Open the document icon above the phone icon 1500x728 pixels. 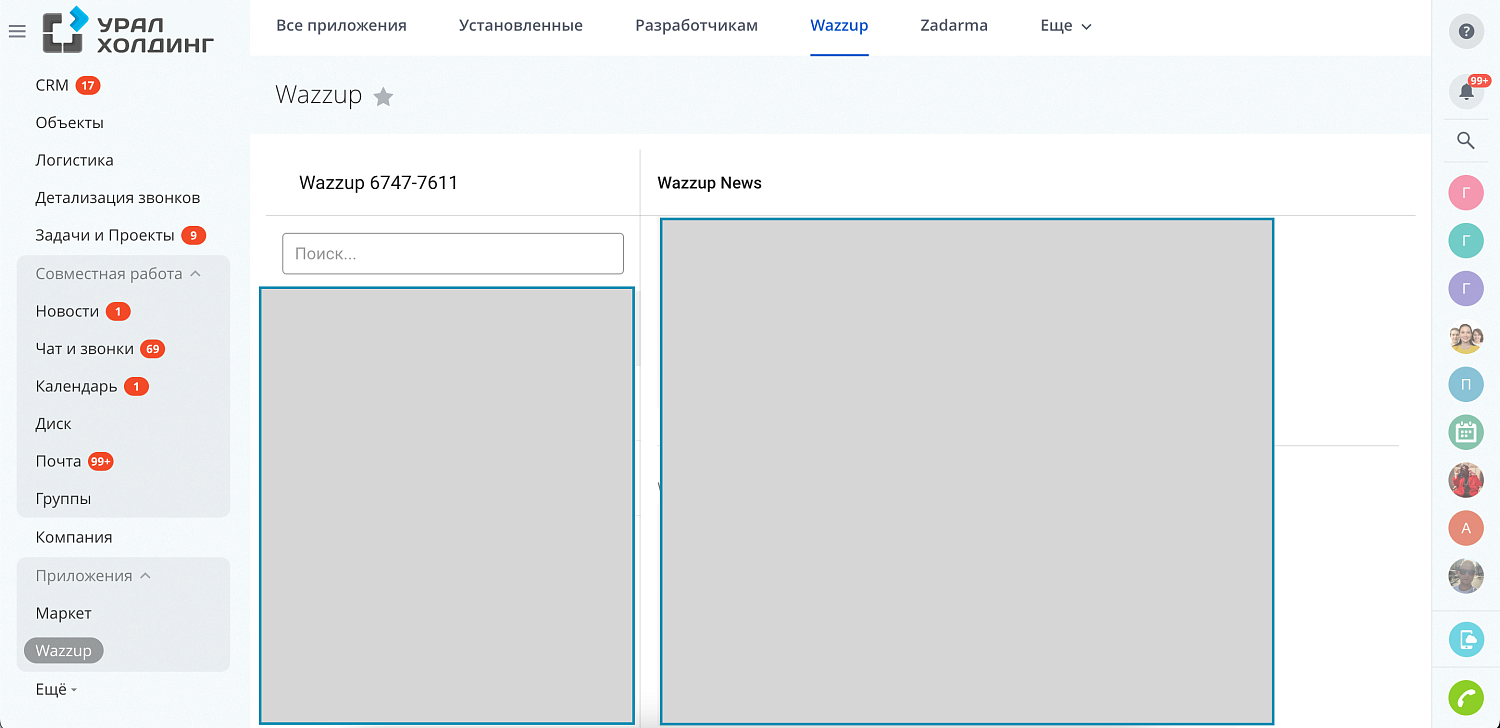(1466, 639)
